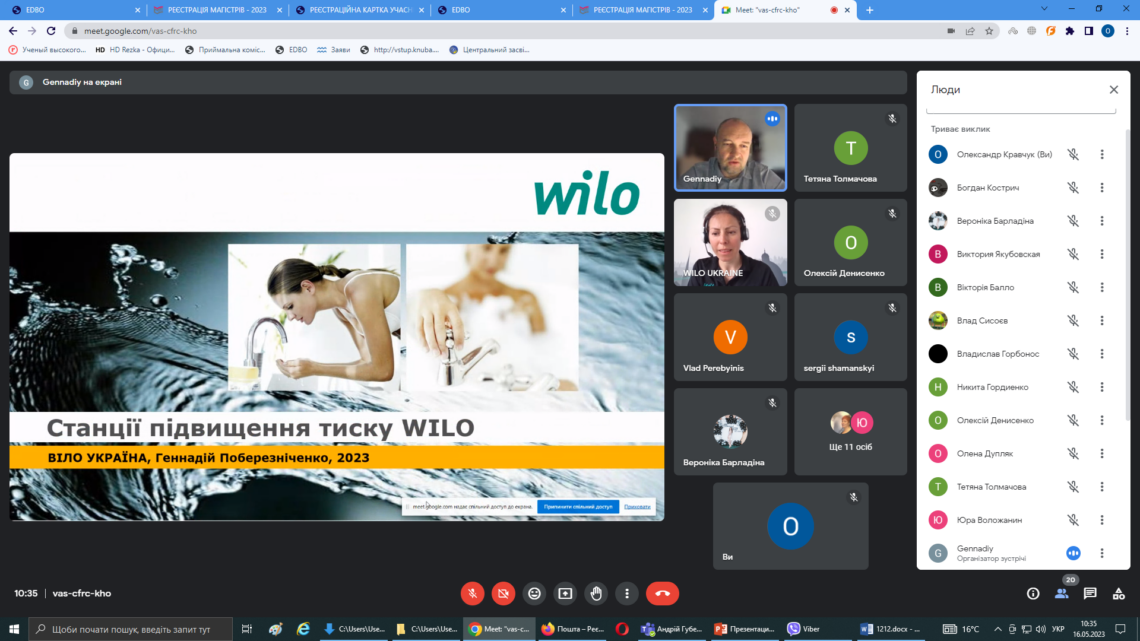Open emoji reactions in Meet controls
Screen dimensions: 1140x641
534,594
